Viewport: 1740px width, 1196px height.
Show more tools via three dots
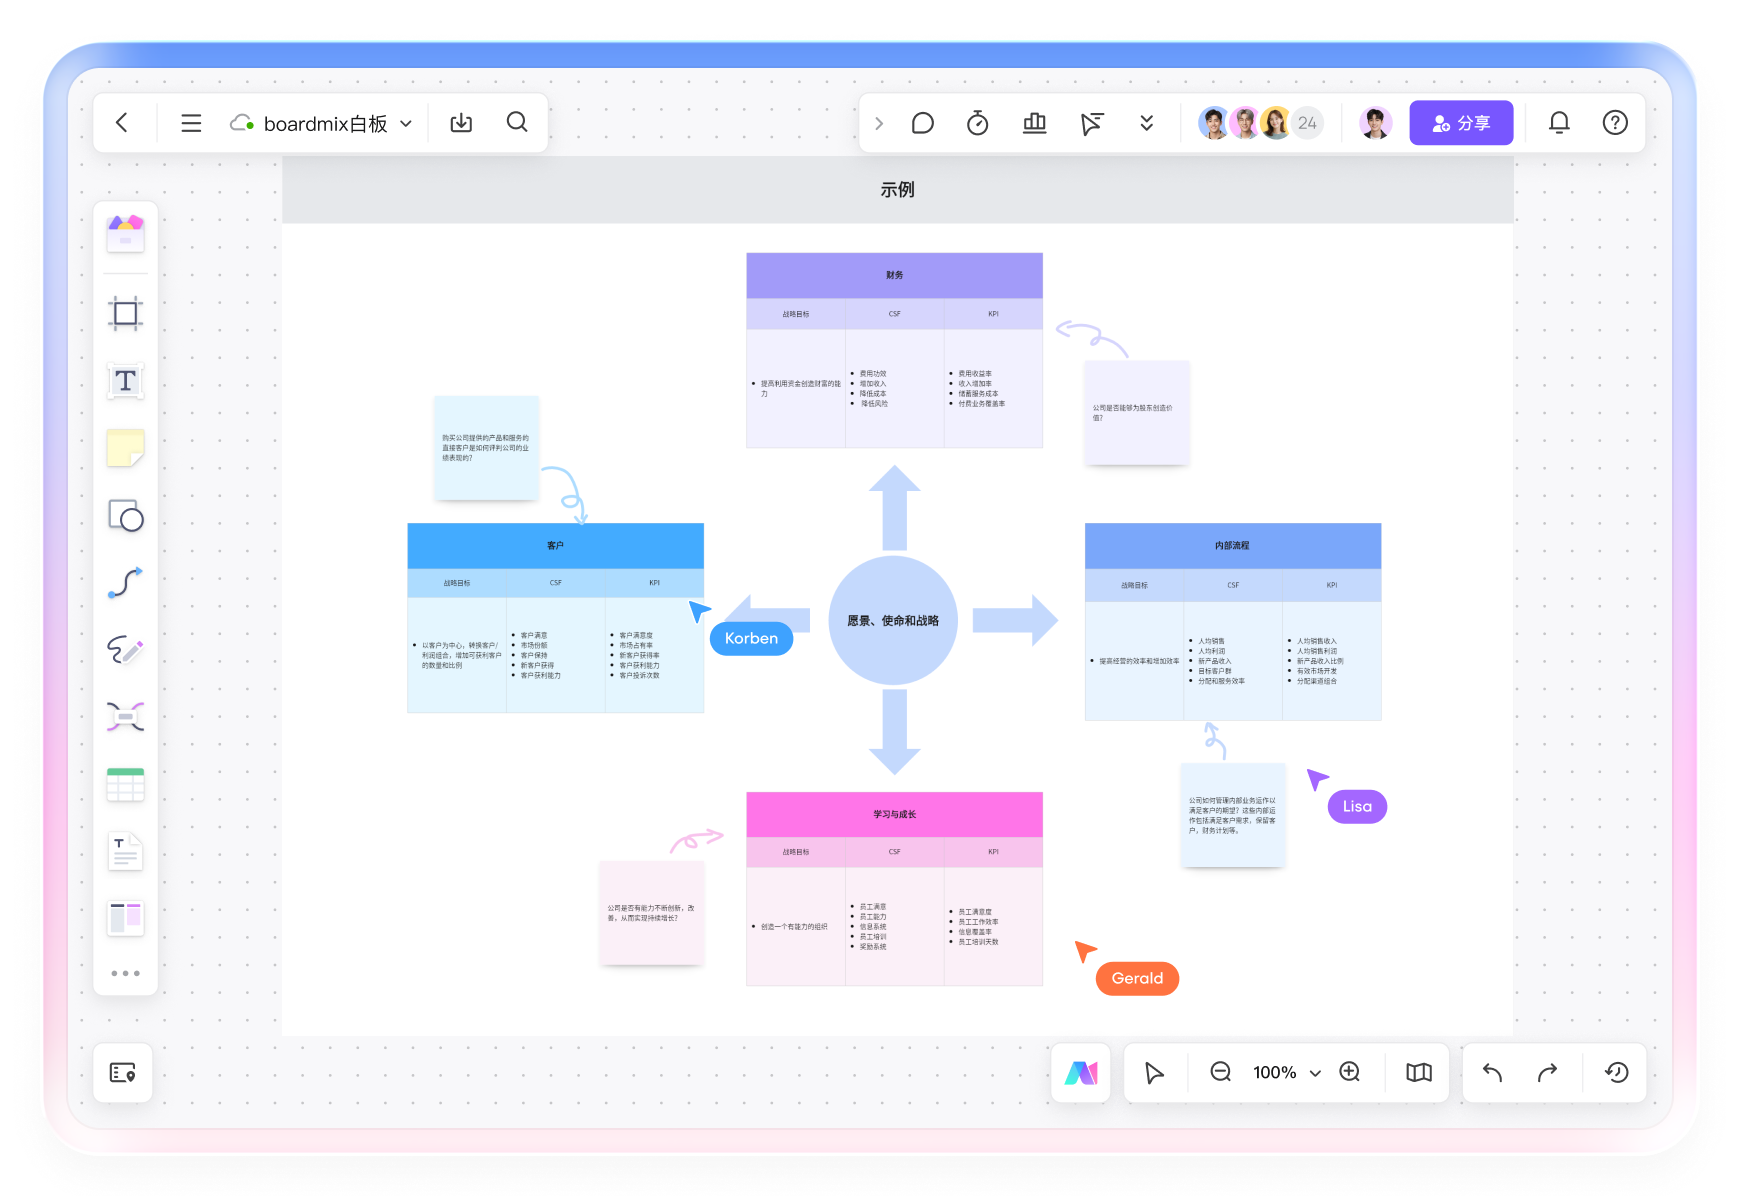click(125, 973)
